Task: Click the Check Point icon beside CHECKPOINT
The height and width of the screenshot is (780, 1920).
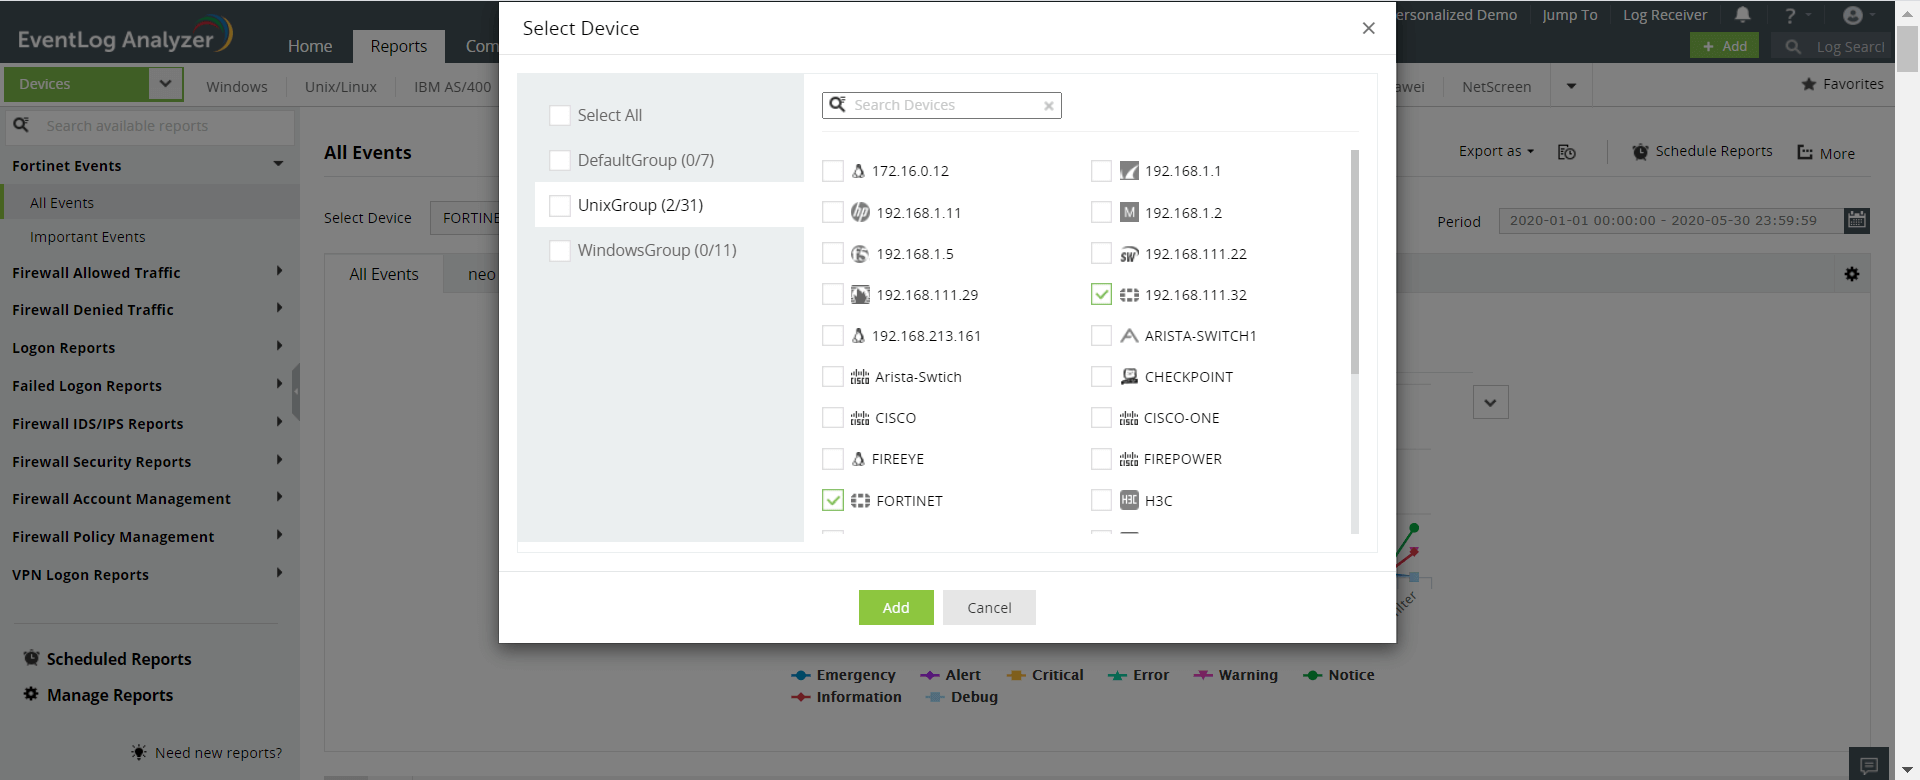Action: pos(1129,377)
